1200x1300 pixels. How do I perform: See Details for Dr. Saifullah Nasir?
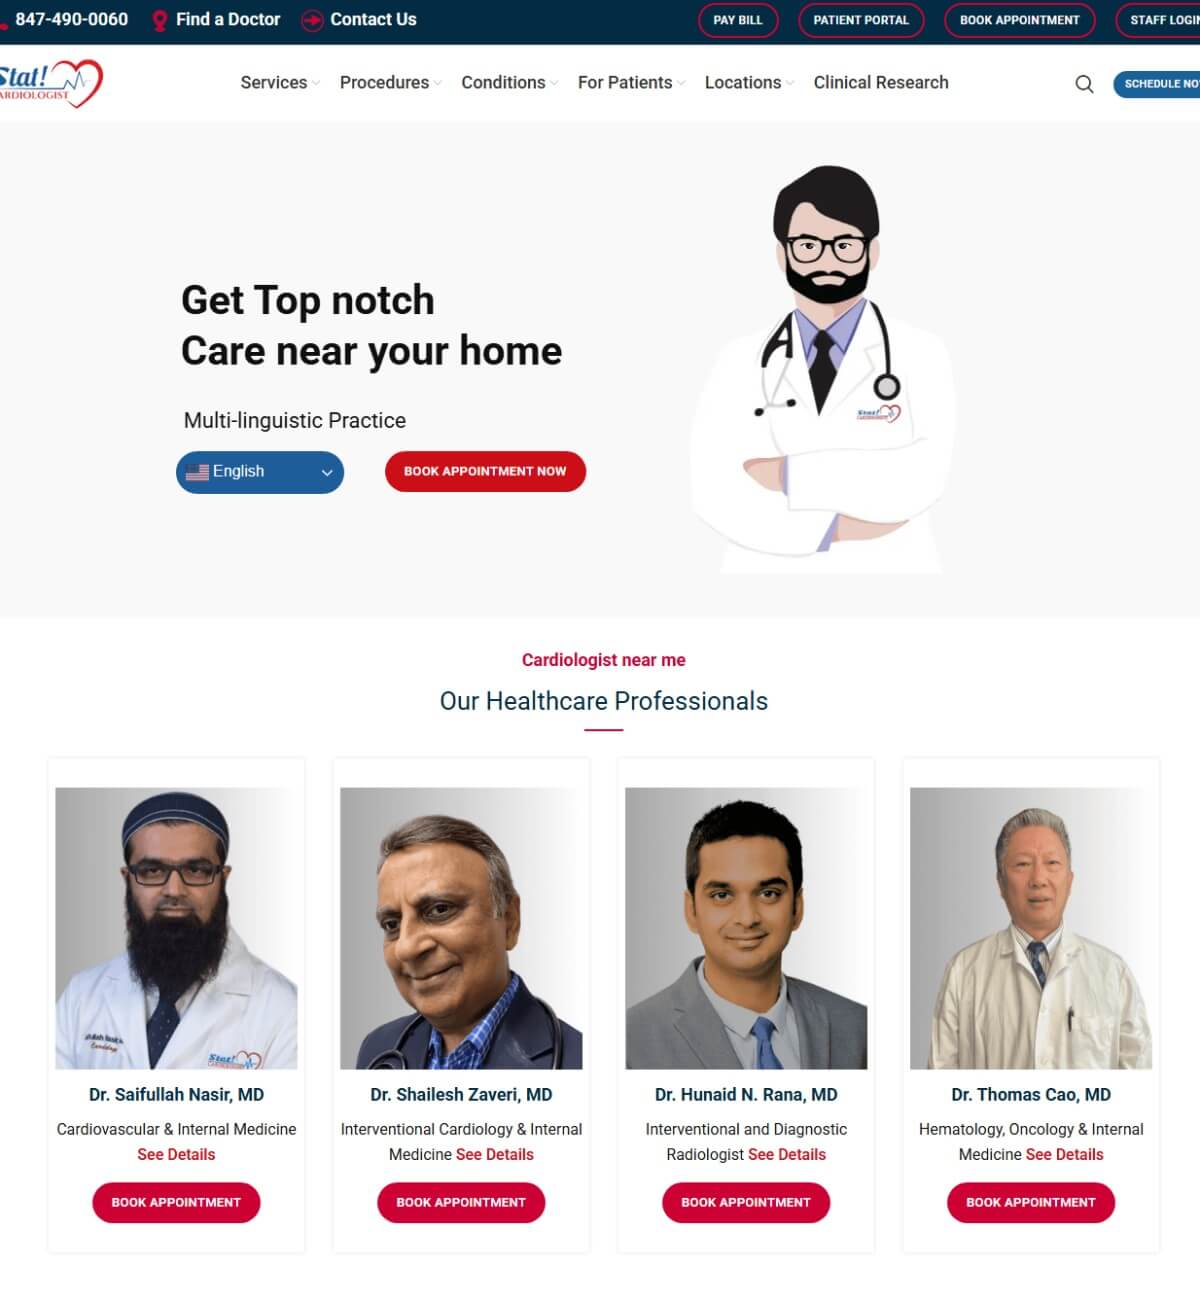176,1154
